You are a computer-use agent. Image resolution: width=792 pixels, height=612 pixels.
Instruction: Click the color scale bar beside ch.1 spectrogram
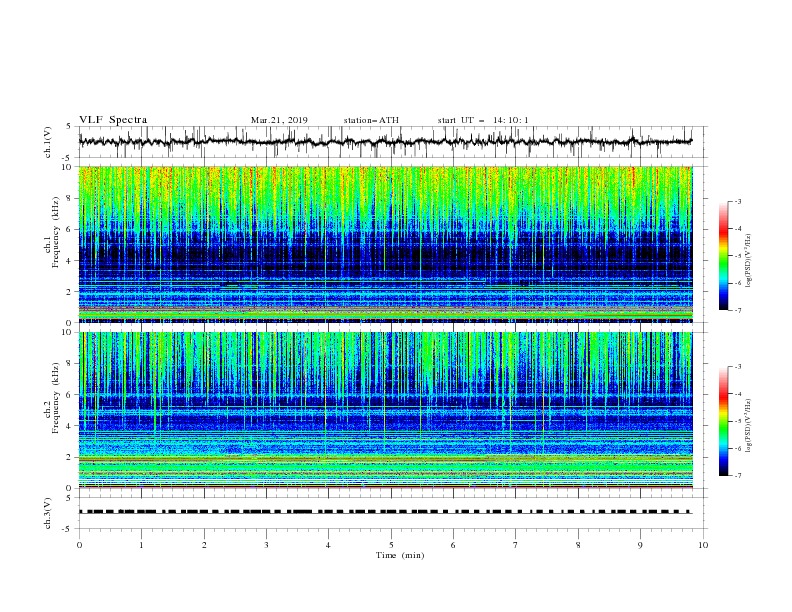point(724,256)
